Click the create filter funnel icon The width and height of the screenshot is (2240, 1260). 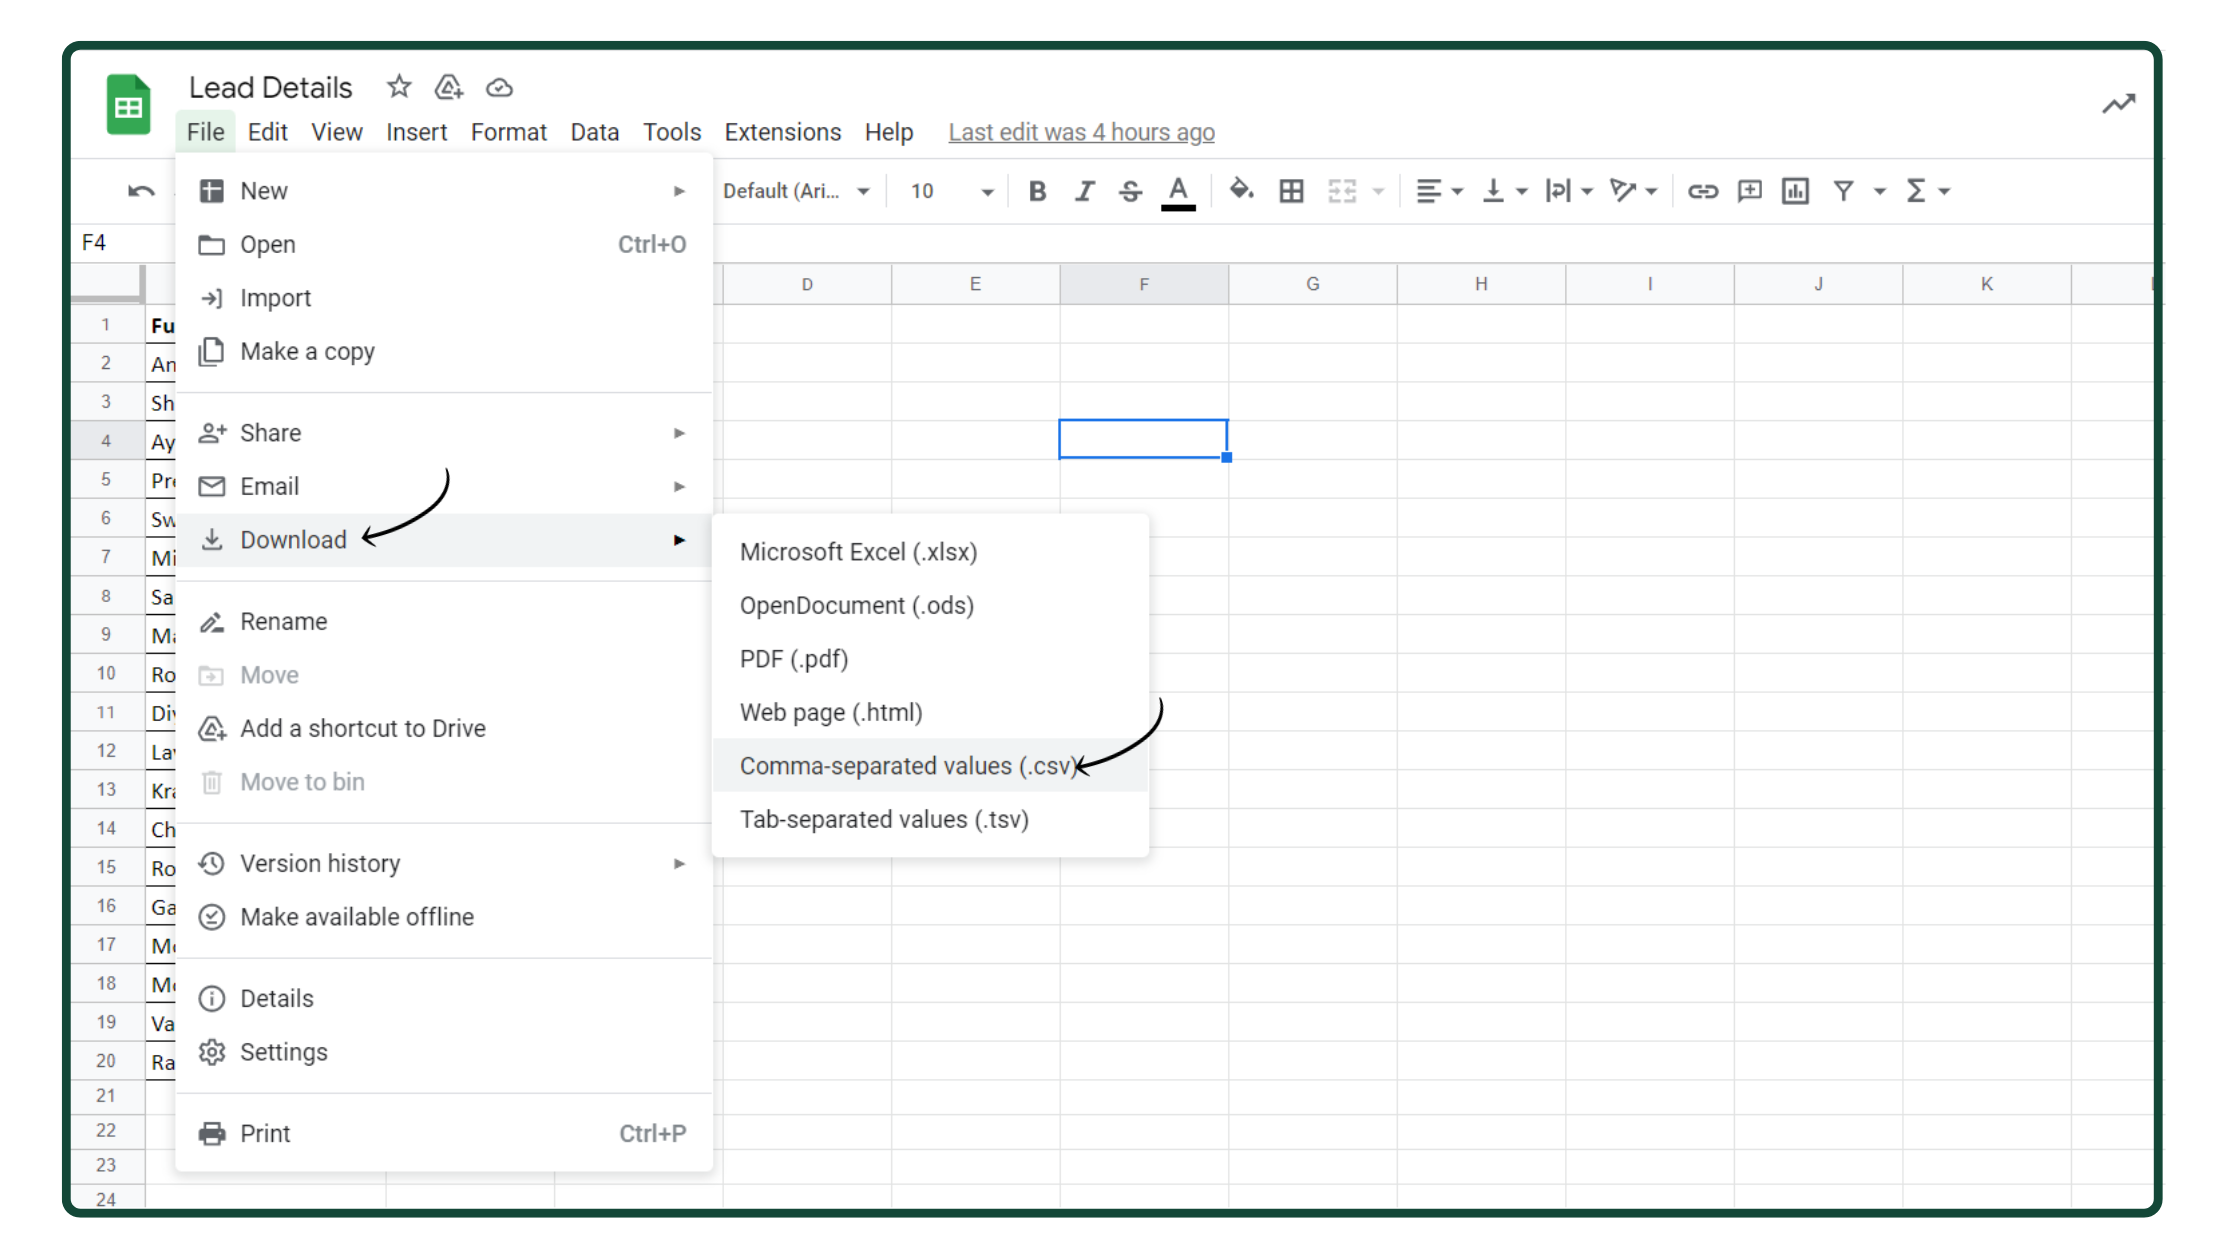pos(1843,191)
